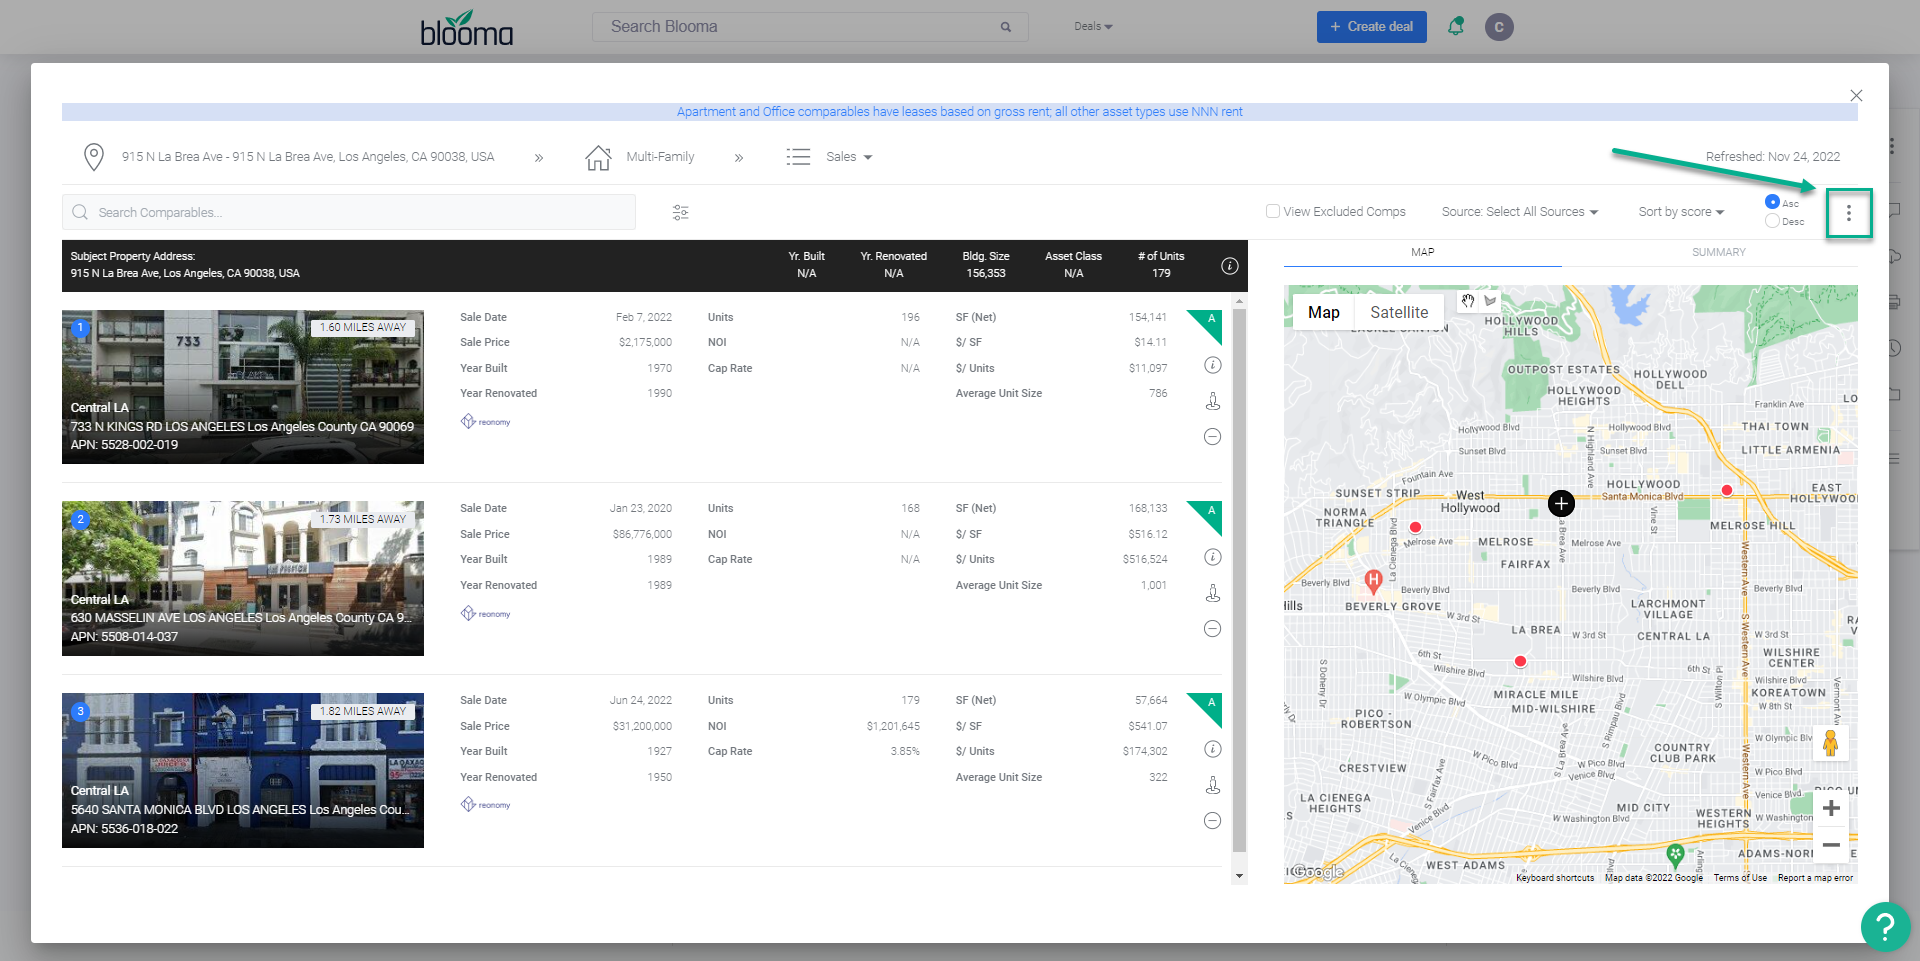Open Sort by score dropdown
1920x961 pixels.
pos(1681,212)
